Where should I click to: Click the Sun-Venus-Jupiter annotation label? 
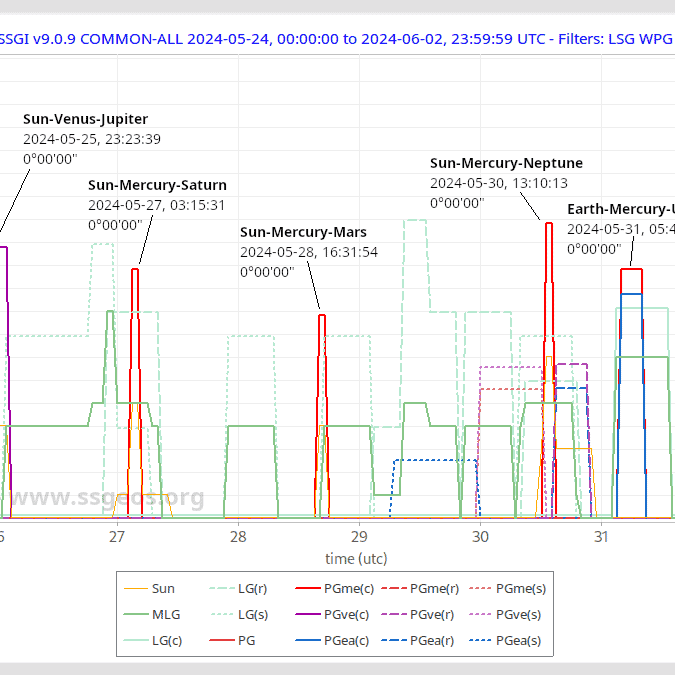85,119
